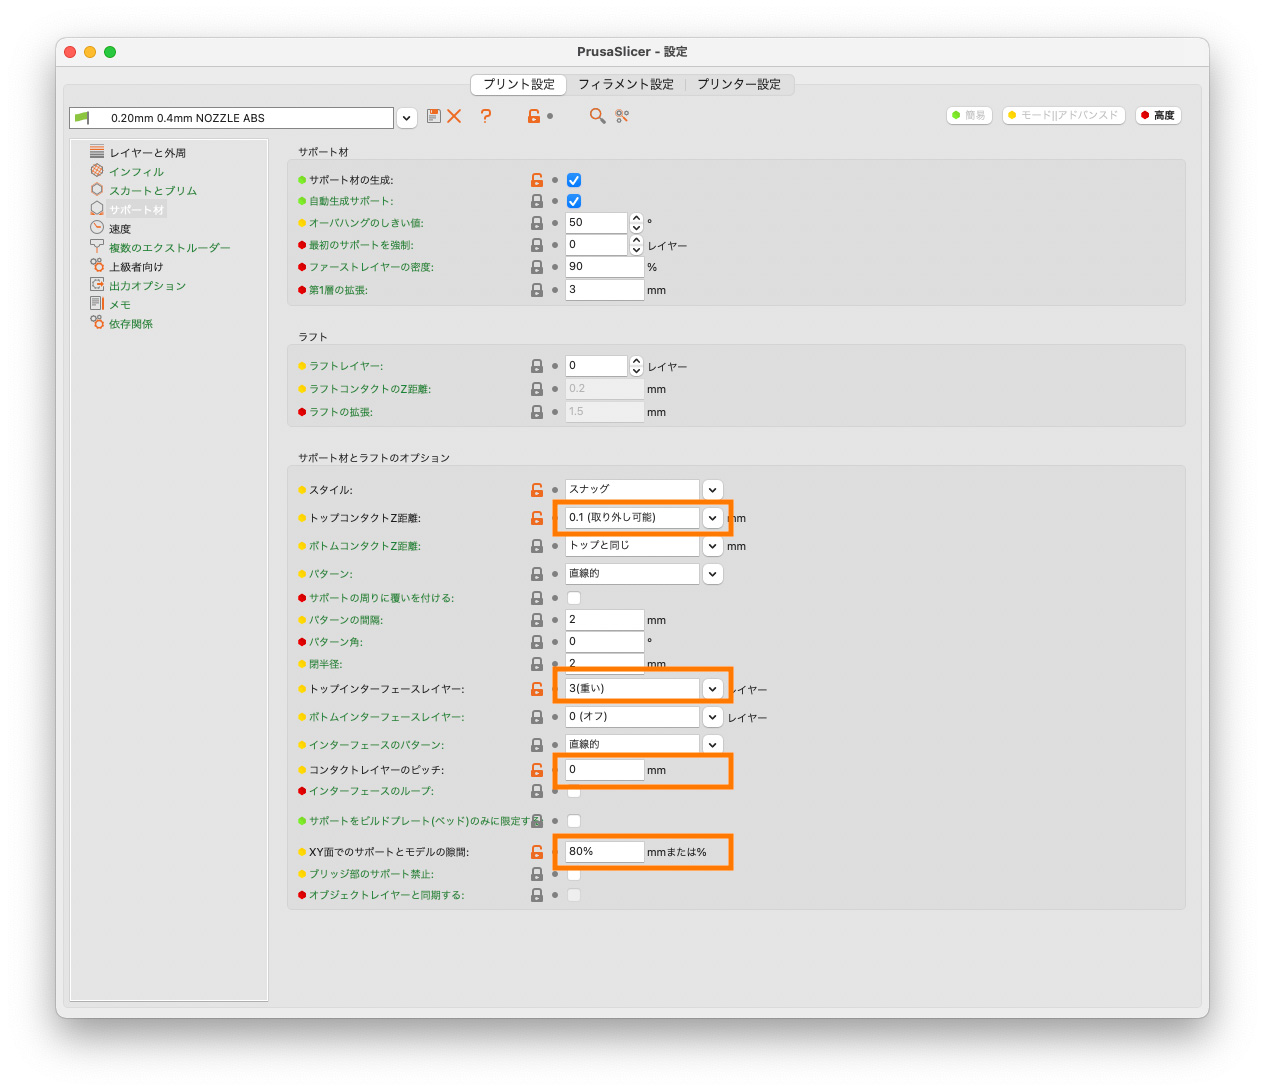Toggle the サポート材の生成 checkbox
This screenshot has width=1265, height=1092.
click(x=574, y=180)
